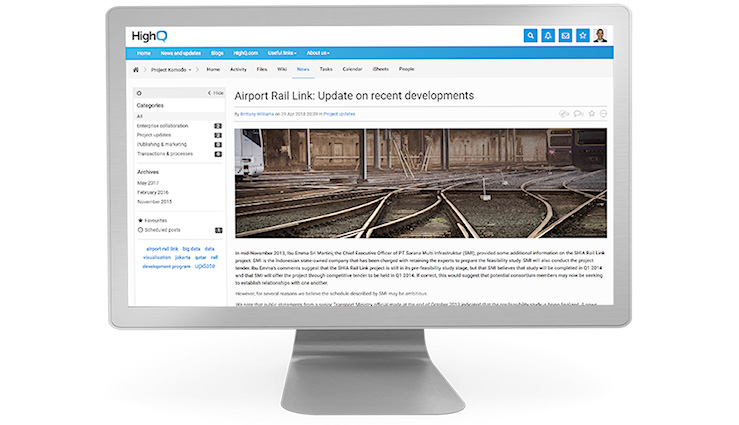
Task: Filter by Transactions & processes category
Action: click(165, 154)
